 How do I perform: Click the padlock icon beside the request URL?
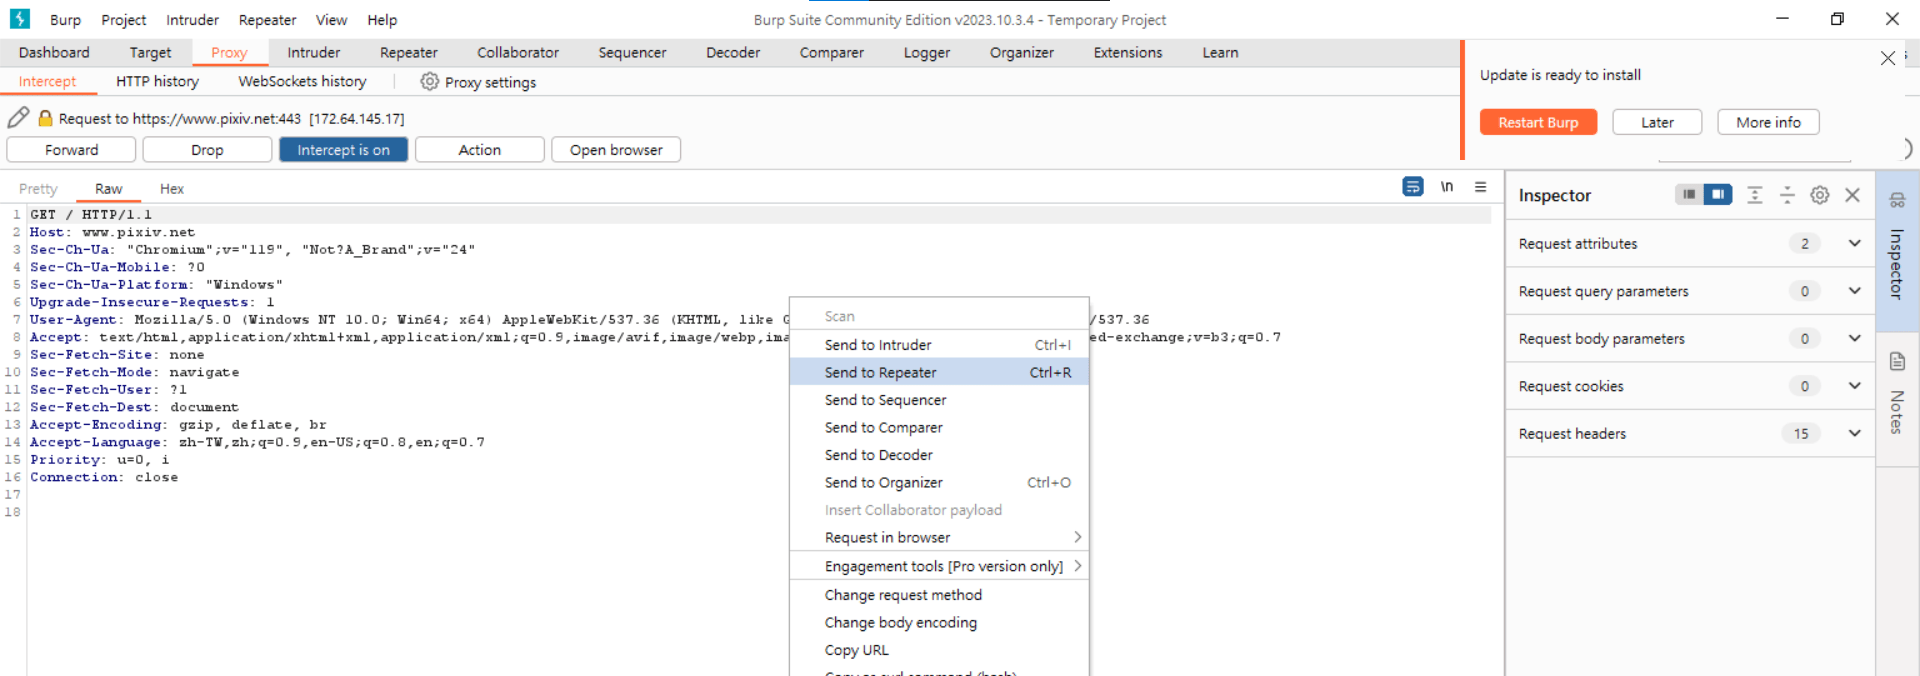[x=45, y=118]
